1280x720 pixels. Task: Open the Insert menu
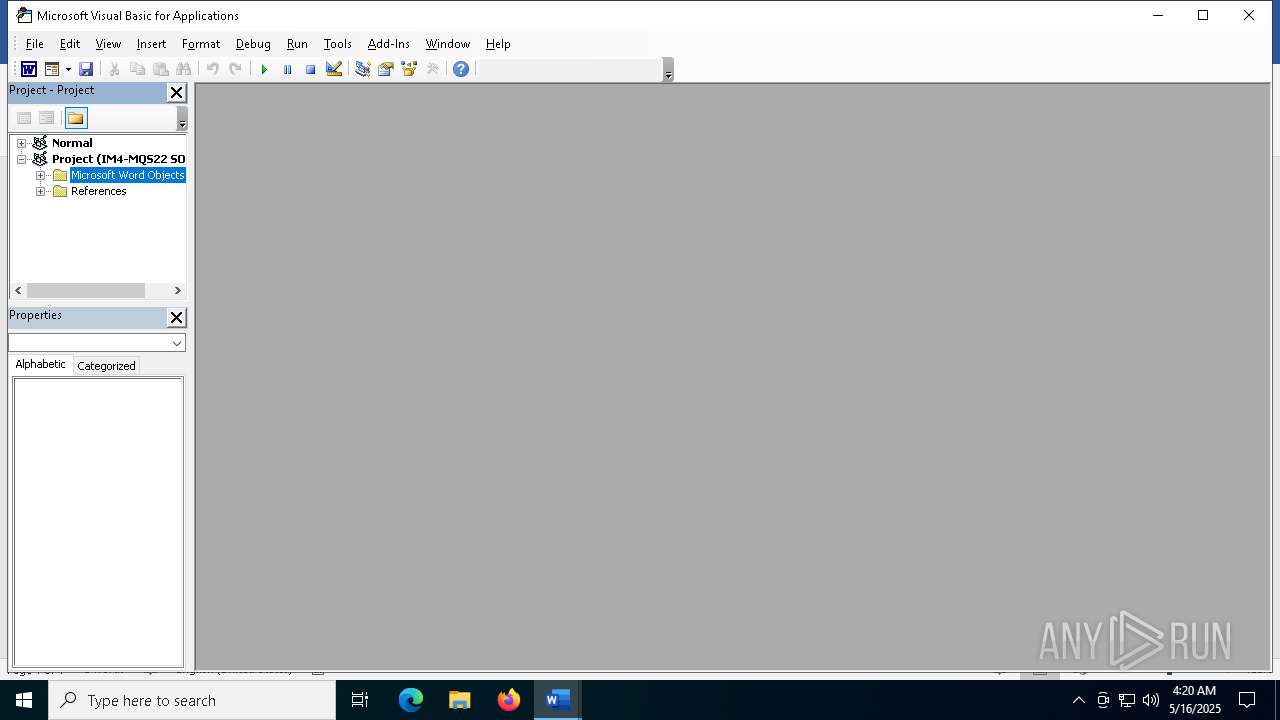pos(151,44)
